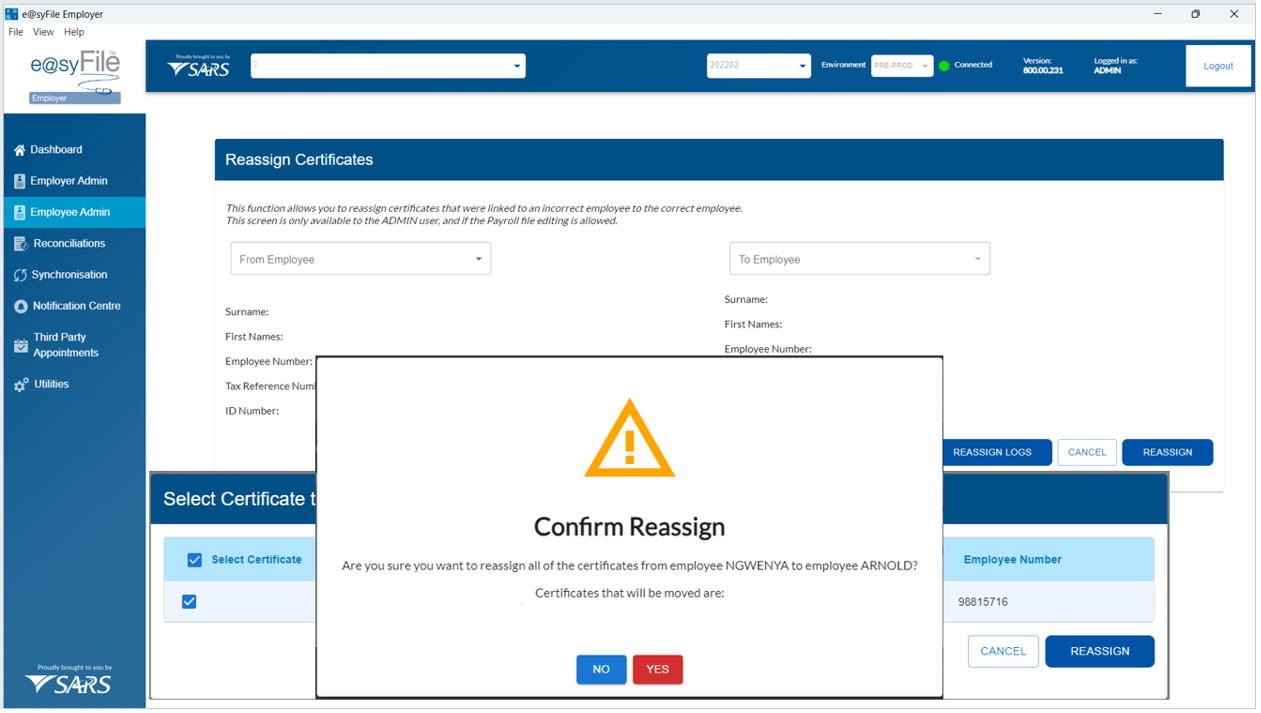Click the Logout button

[1217, 66]
